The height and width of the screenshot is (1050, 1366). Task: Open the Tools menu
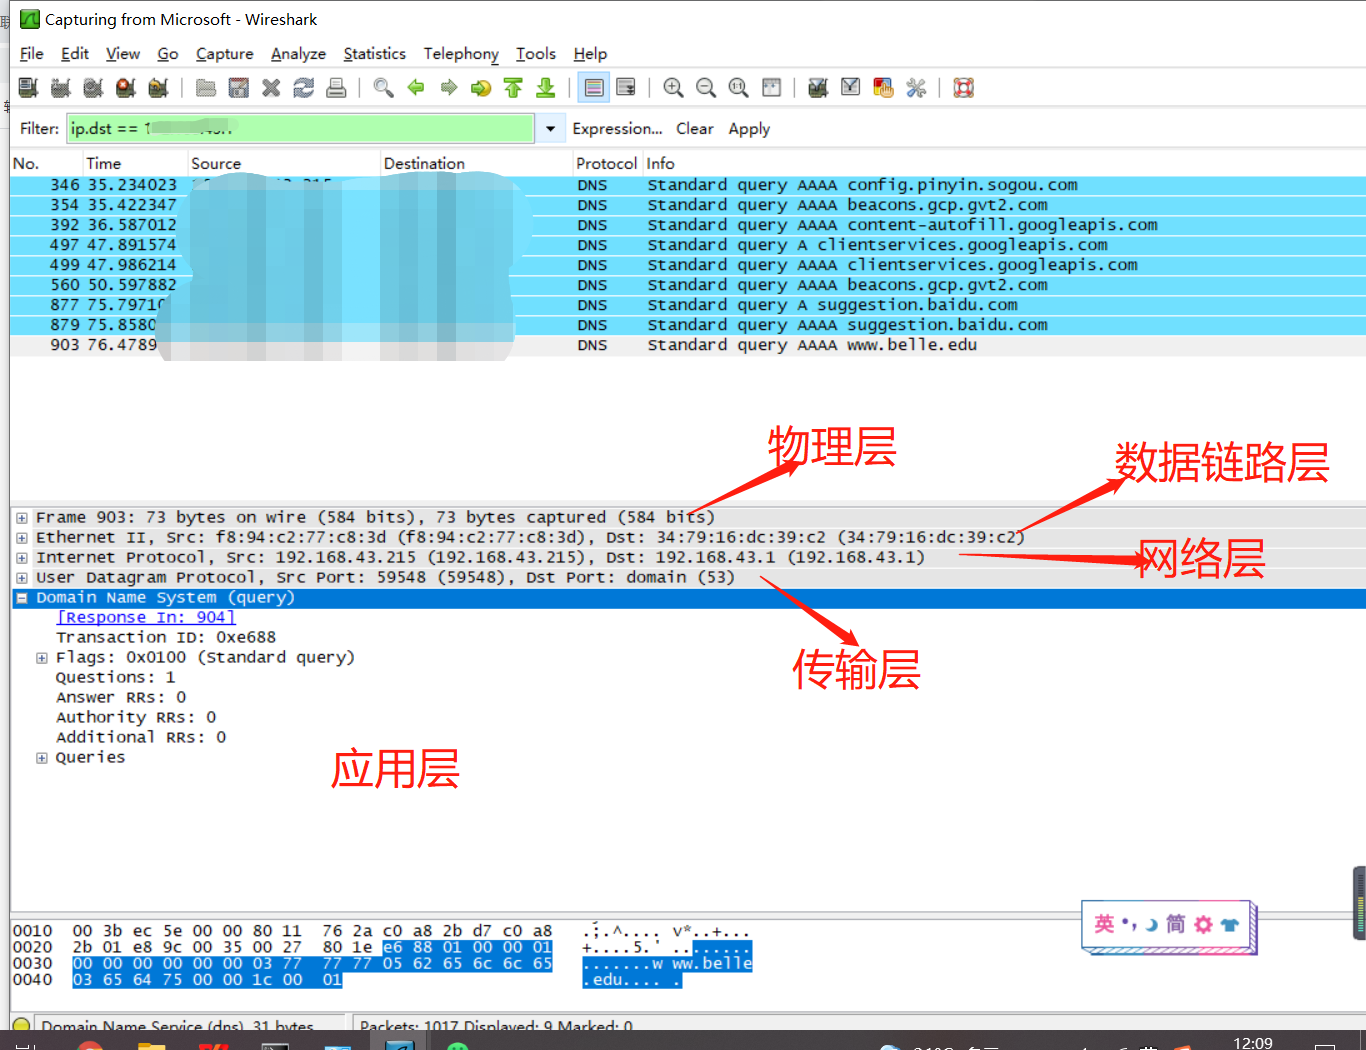pyautogui.click(x=536, y=54)
